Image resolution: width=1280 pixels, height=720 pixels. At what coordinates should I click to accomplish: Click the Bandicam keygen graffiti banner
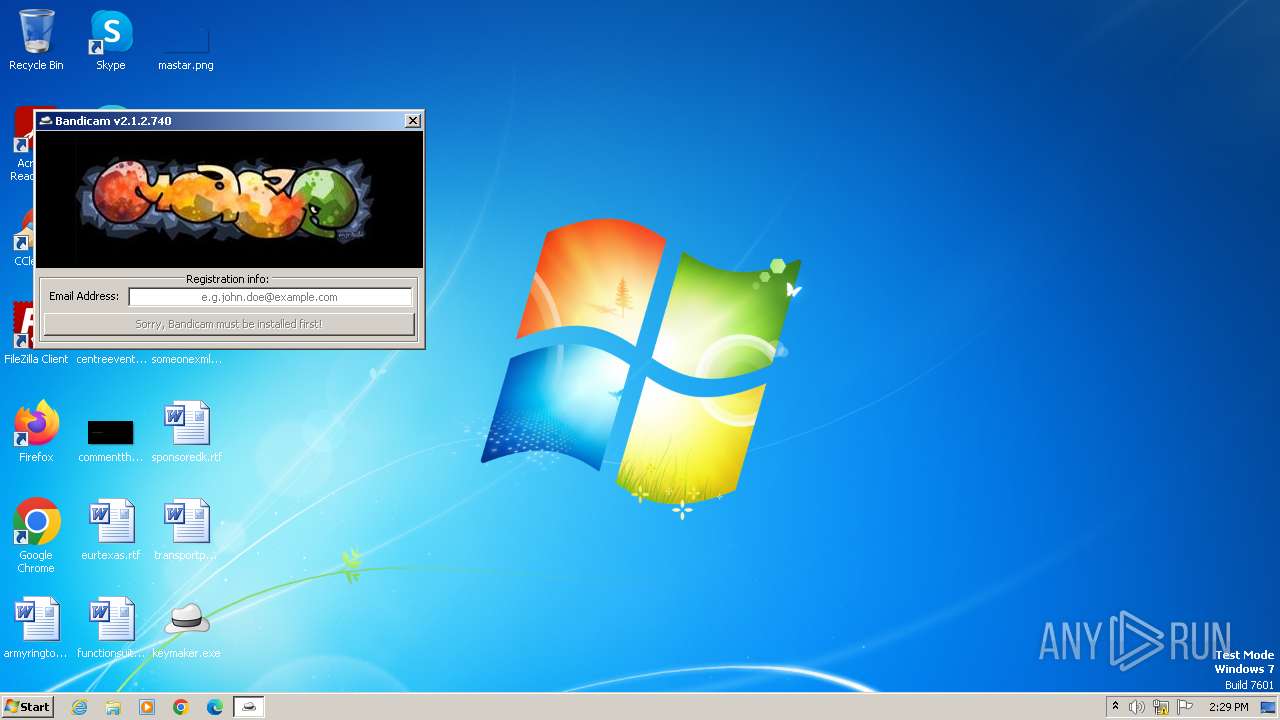[229, 200]
